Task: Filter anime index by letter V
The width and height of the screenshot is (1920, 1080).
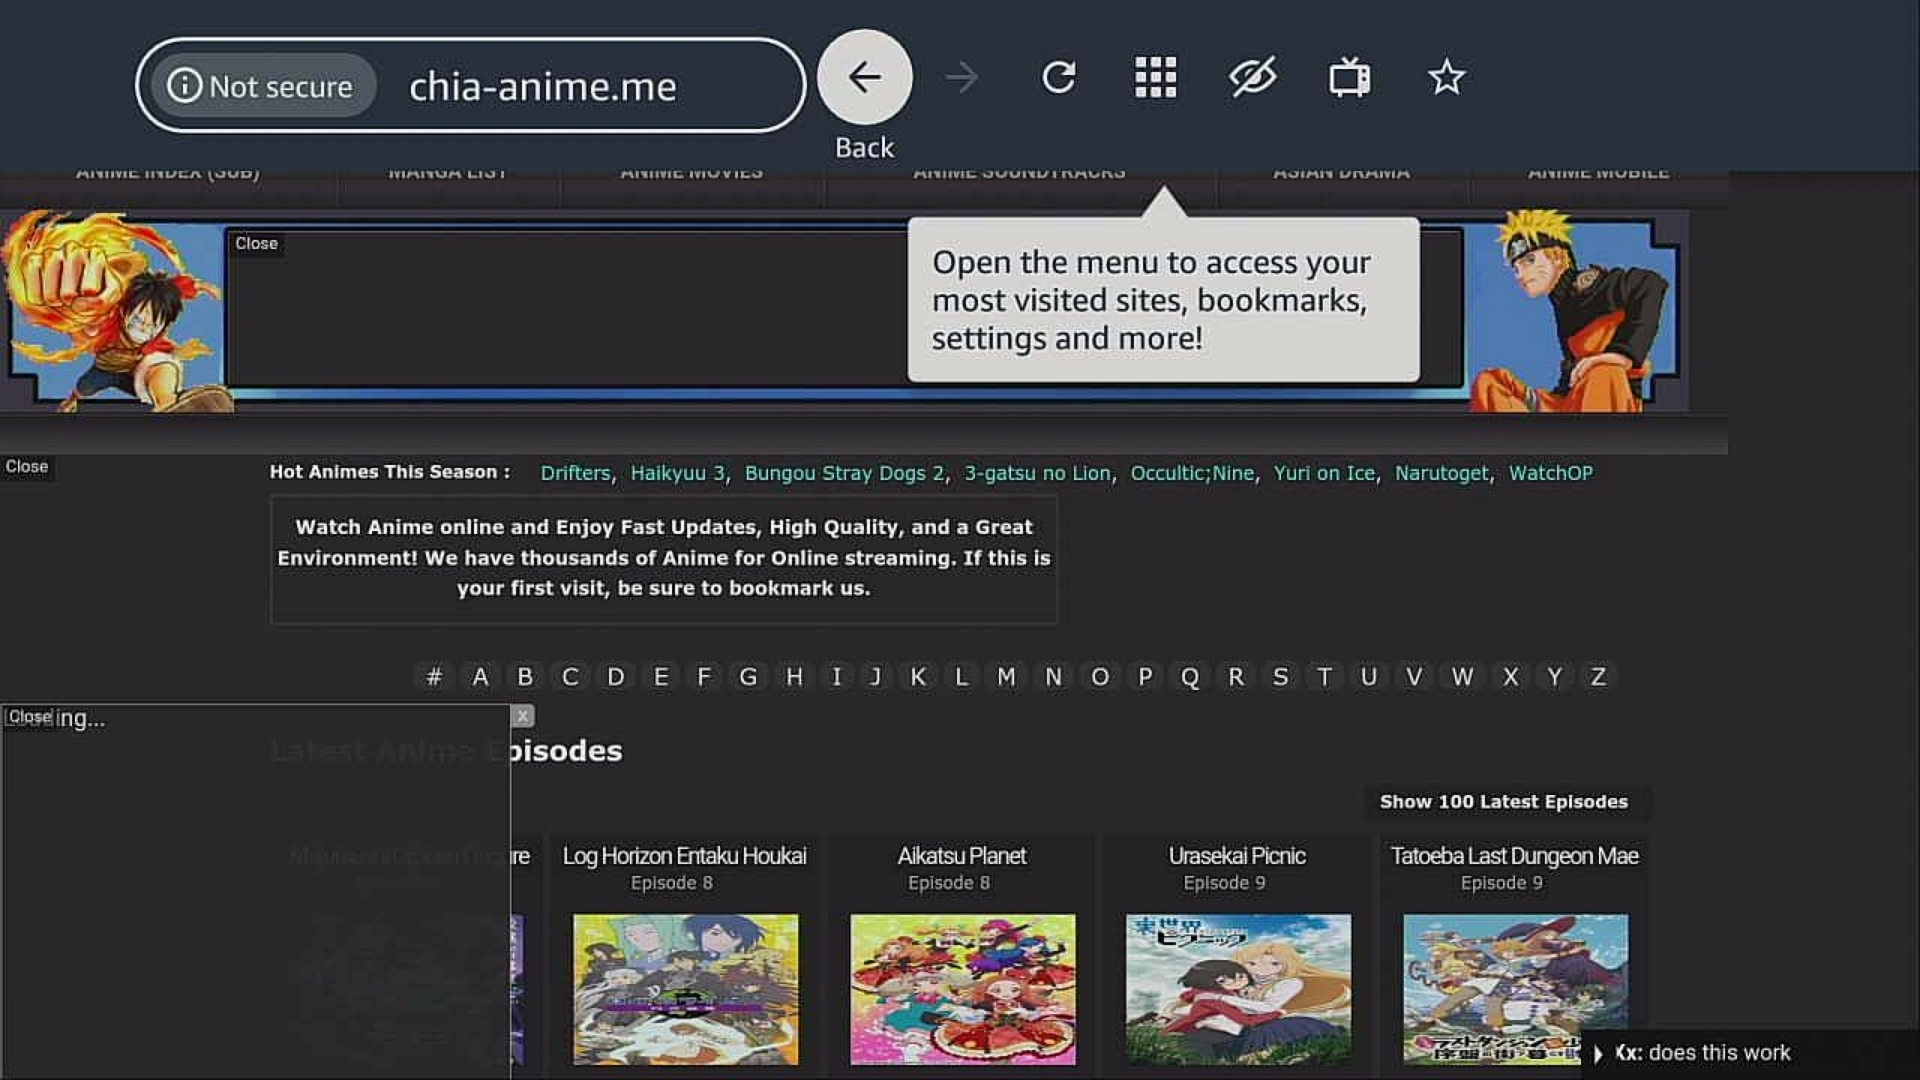Action: (x=1414, y=677)
